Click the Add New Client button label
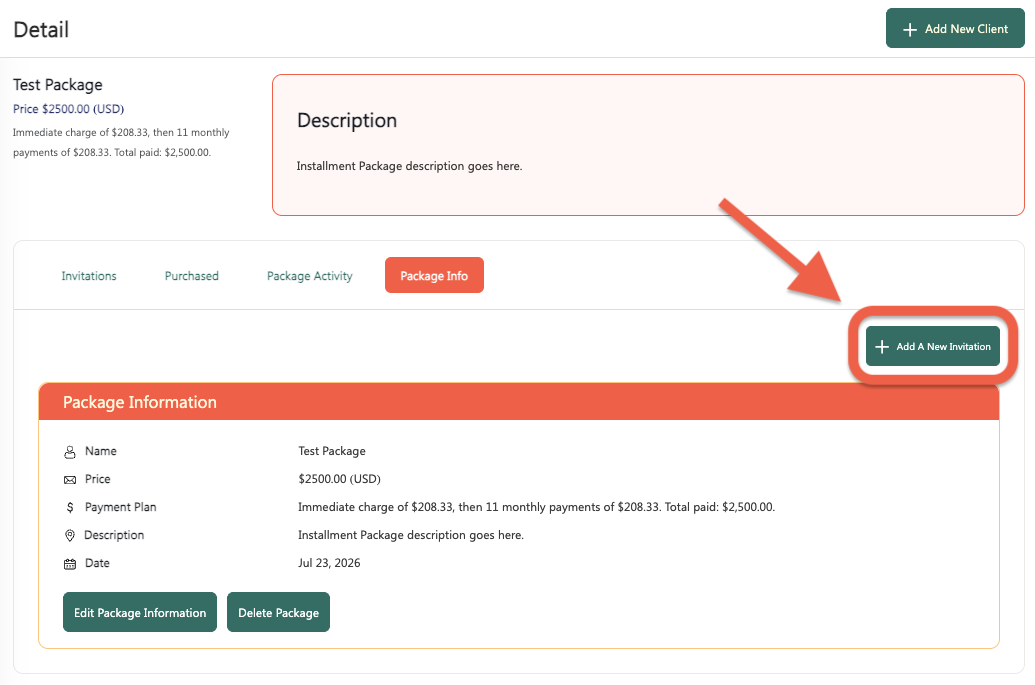1035x685 pixels. (966, 29)
